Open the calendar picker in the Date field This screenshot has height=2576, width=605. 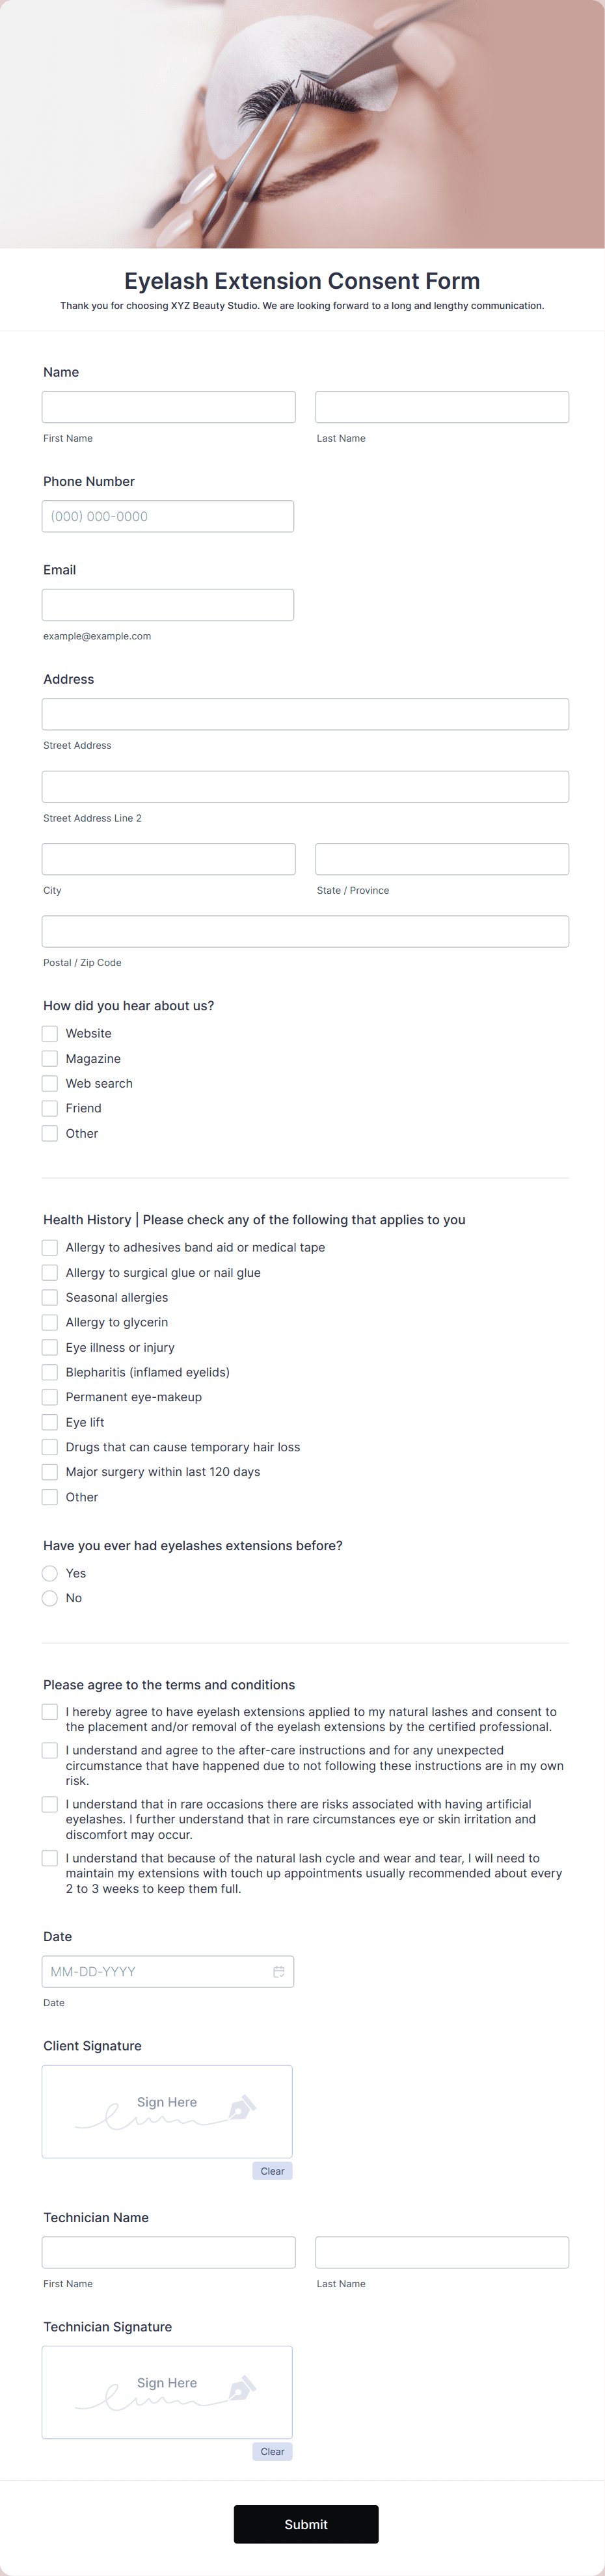point(279,1971)
